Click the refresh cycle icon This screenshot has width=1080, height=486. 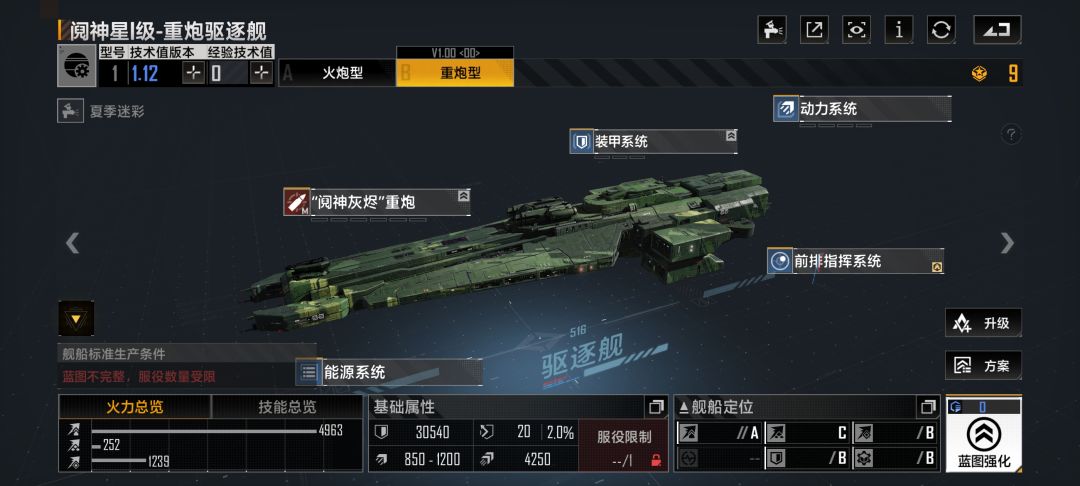(941, 30)
